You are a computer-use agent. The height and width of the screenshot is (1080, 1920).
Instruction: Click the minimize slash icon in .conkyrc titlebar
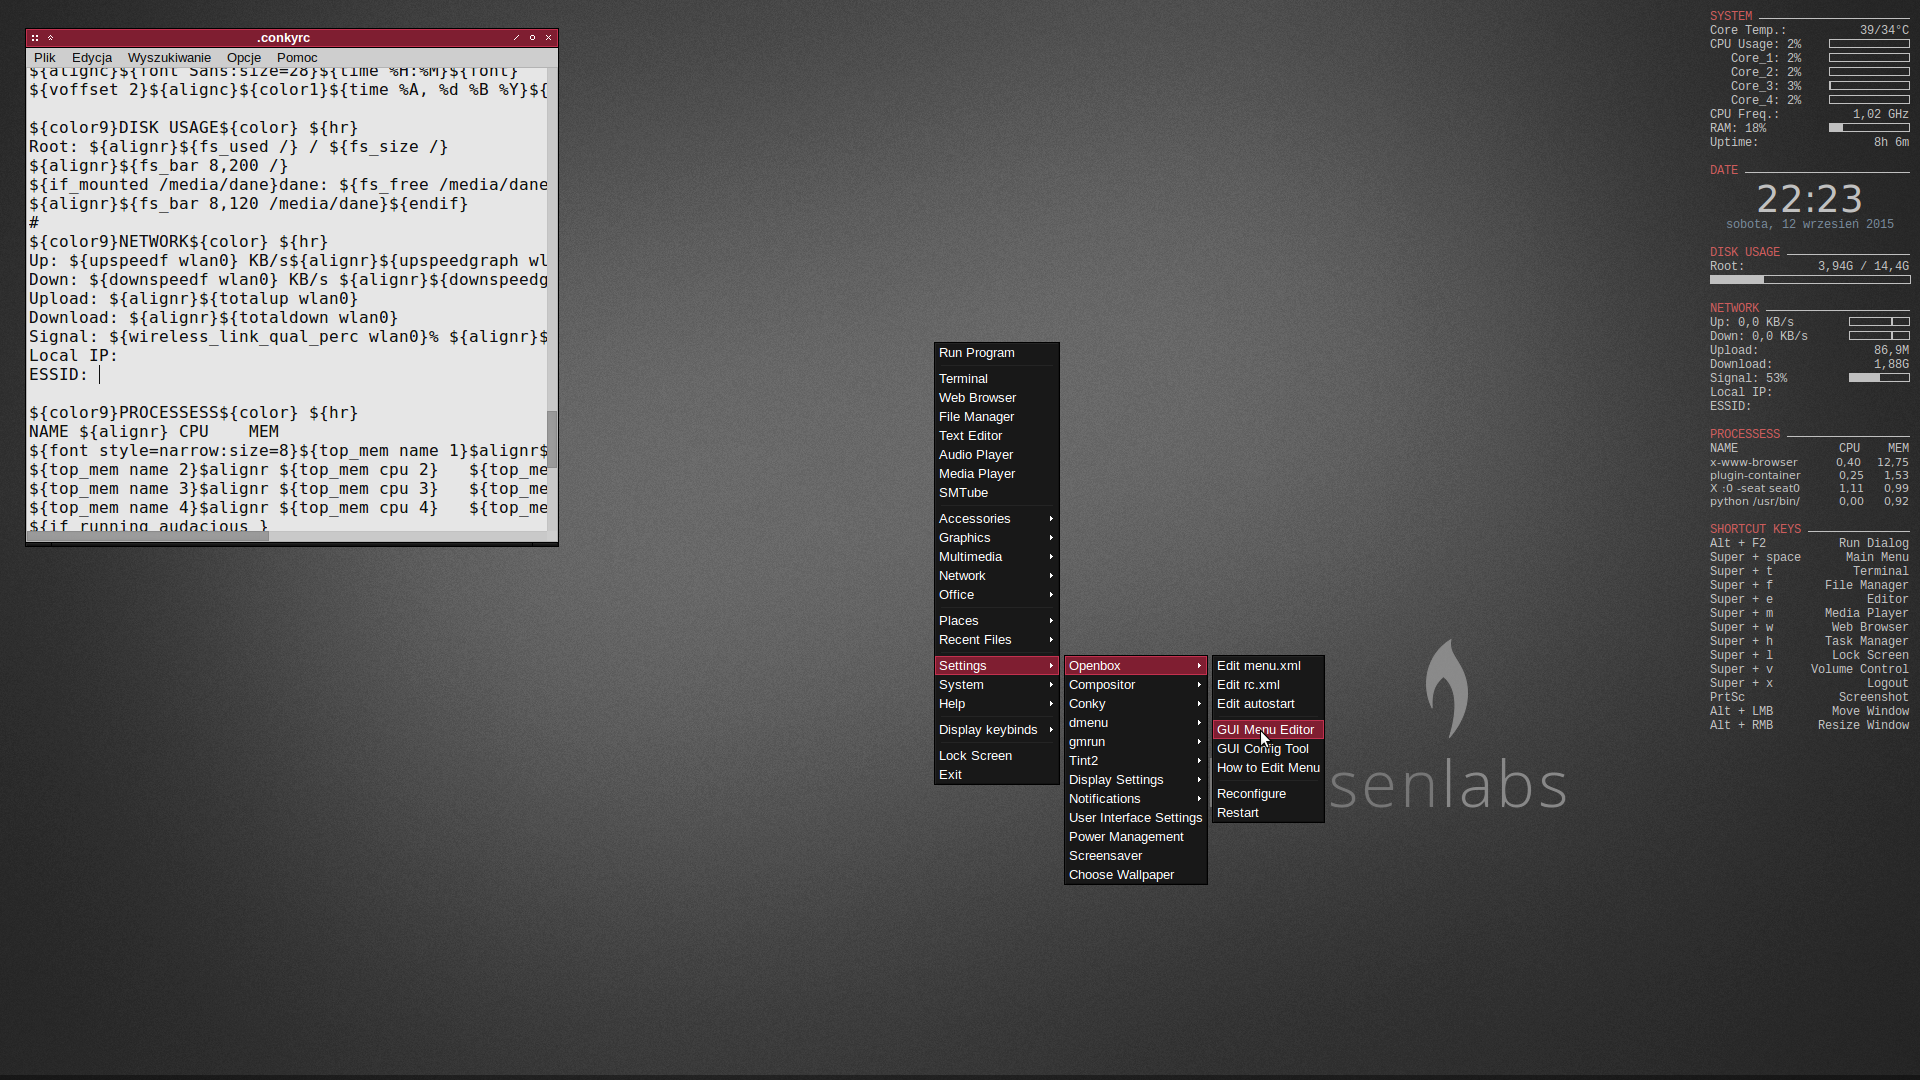pos(516,38)
